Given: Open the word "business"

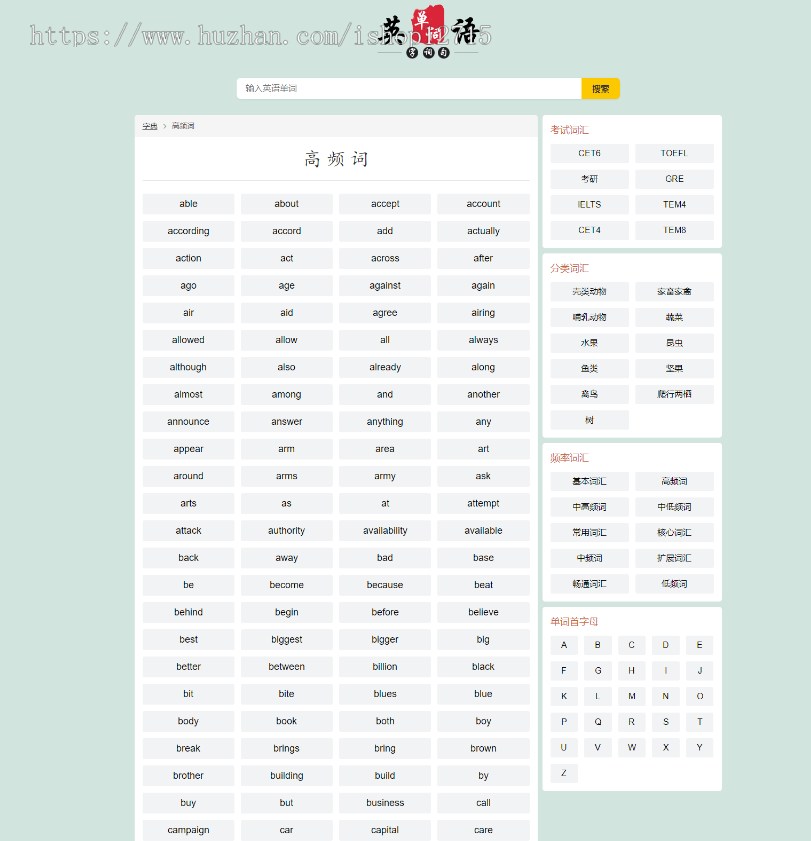Looking at the screenshot, I should [x=385, y=803].
